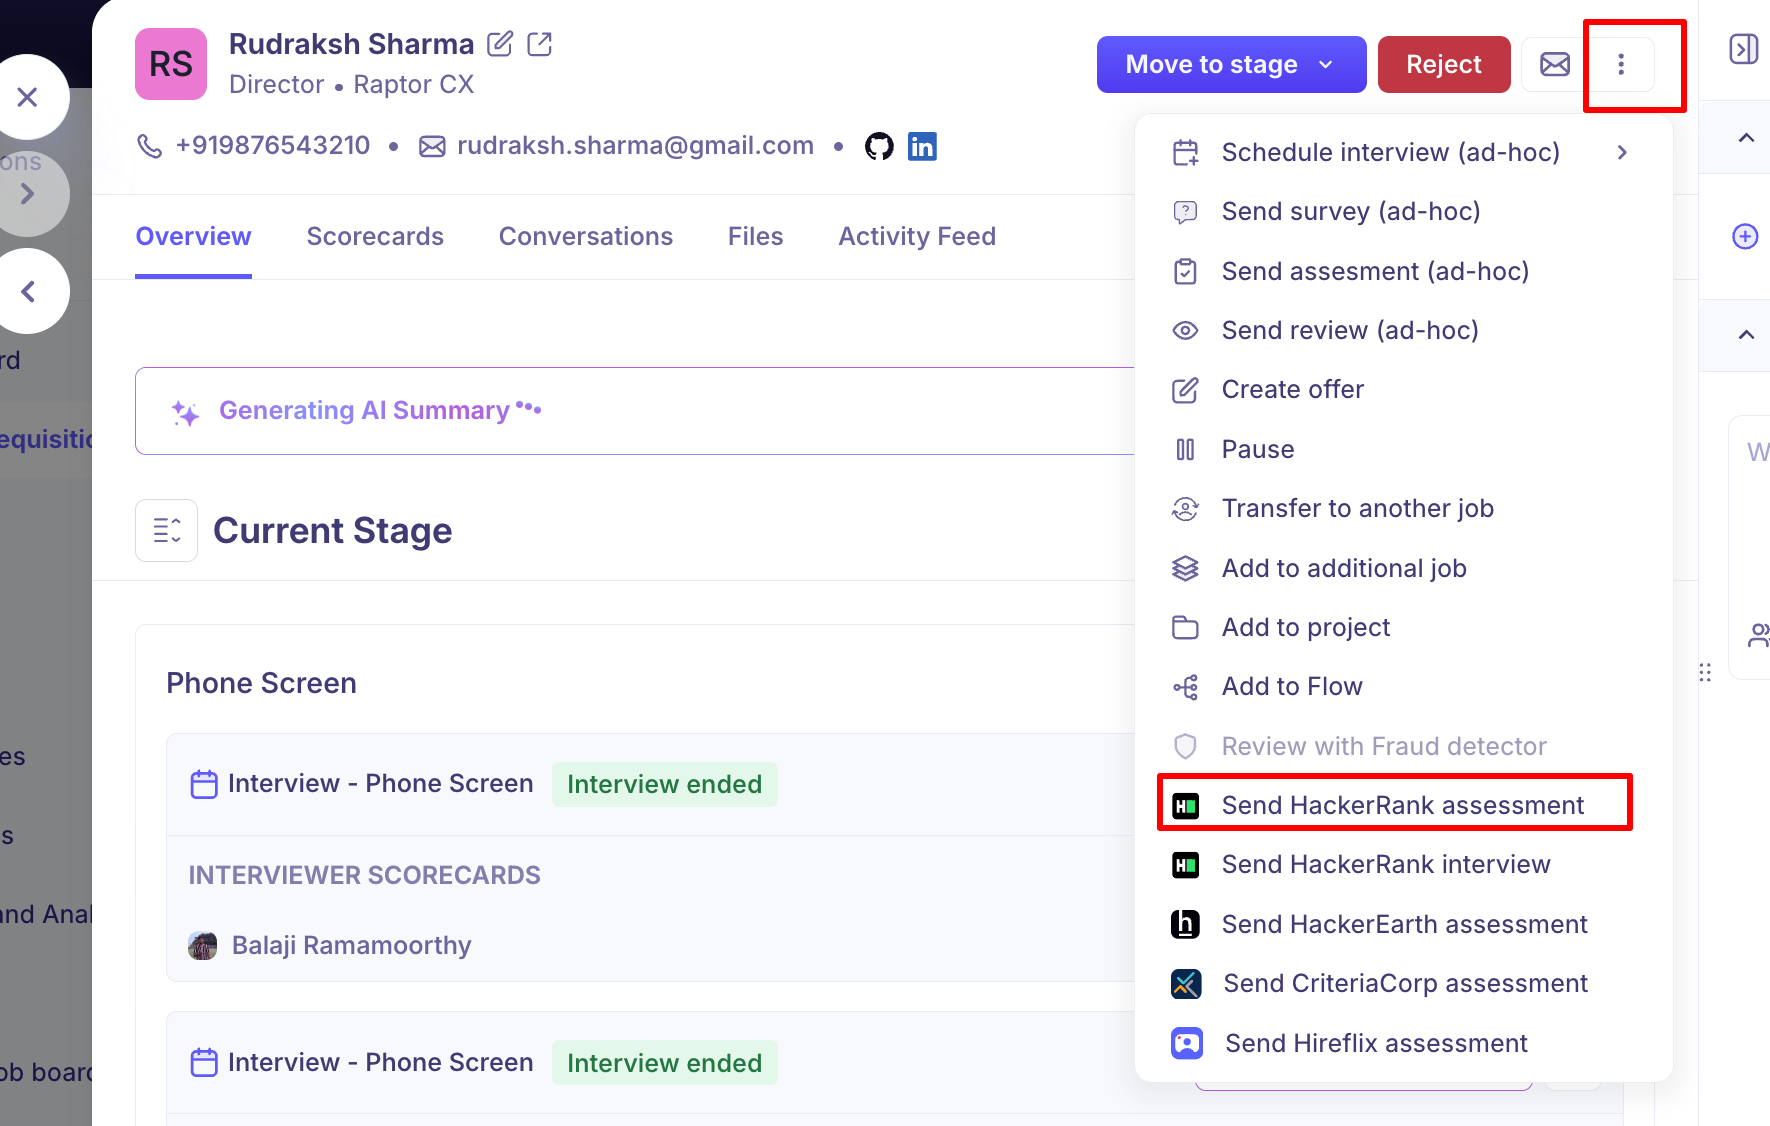Click second Interview - Phone Screen title
Image resolution: width=1770 pixels, height=1126 pixels.
(380, 1062)
